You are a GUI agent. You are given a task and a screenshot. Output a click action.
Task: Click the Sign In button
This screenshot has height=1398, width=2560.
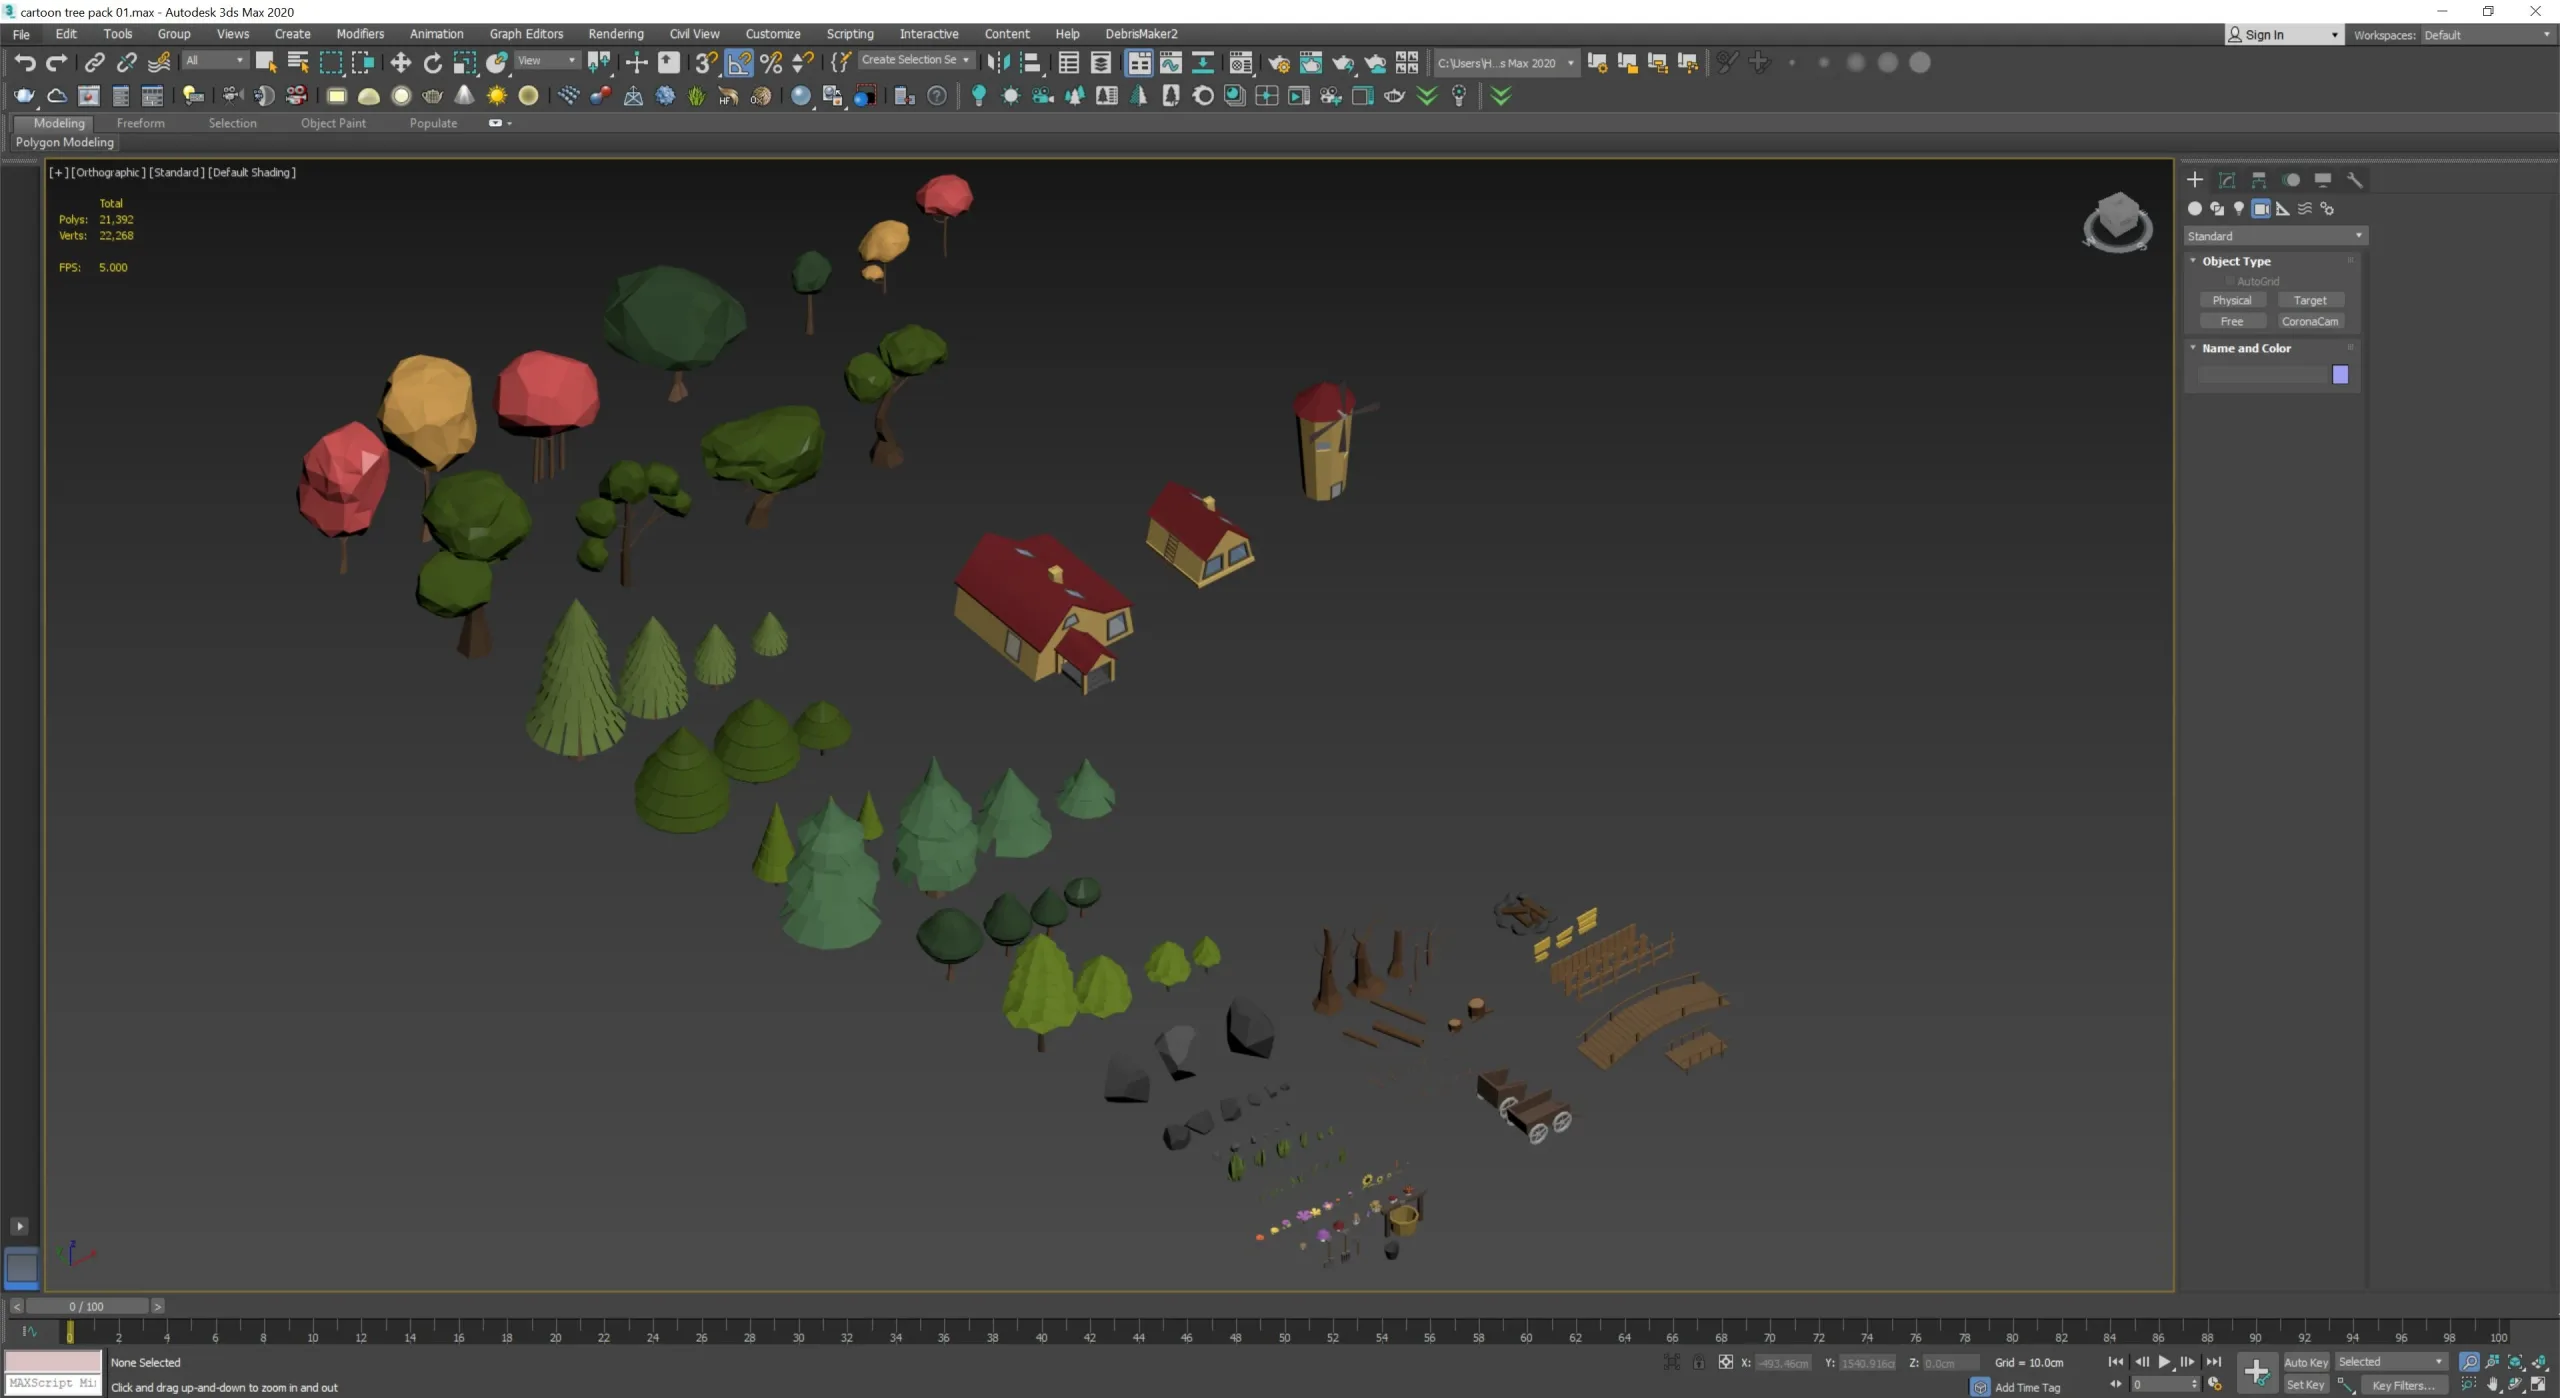(2284, 35)
